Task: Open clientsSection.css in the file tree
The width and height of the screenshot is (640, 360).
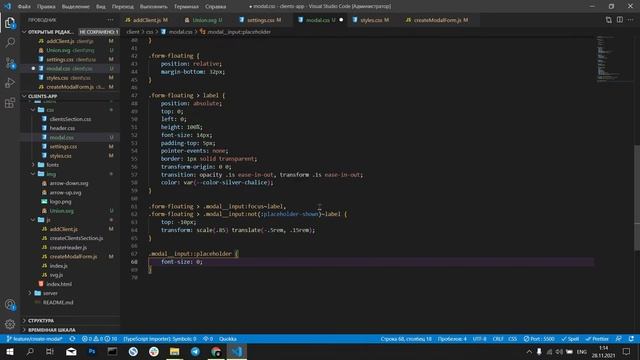Action: [x=70, y=119]
